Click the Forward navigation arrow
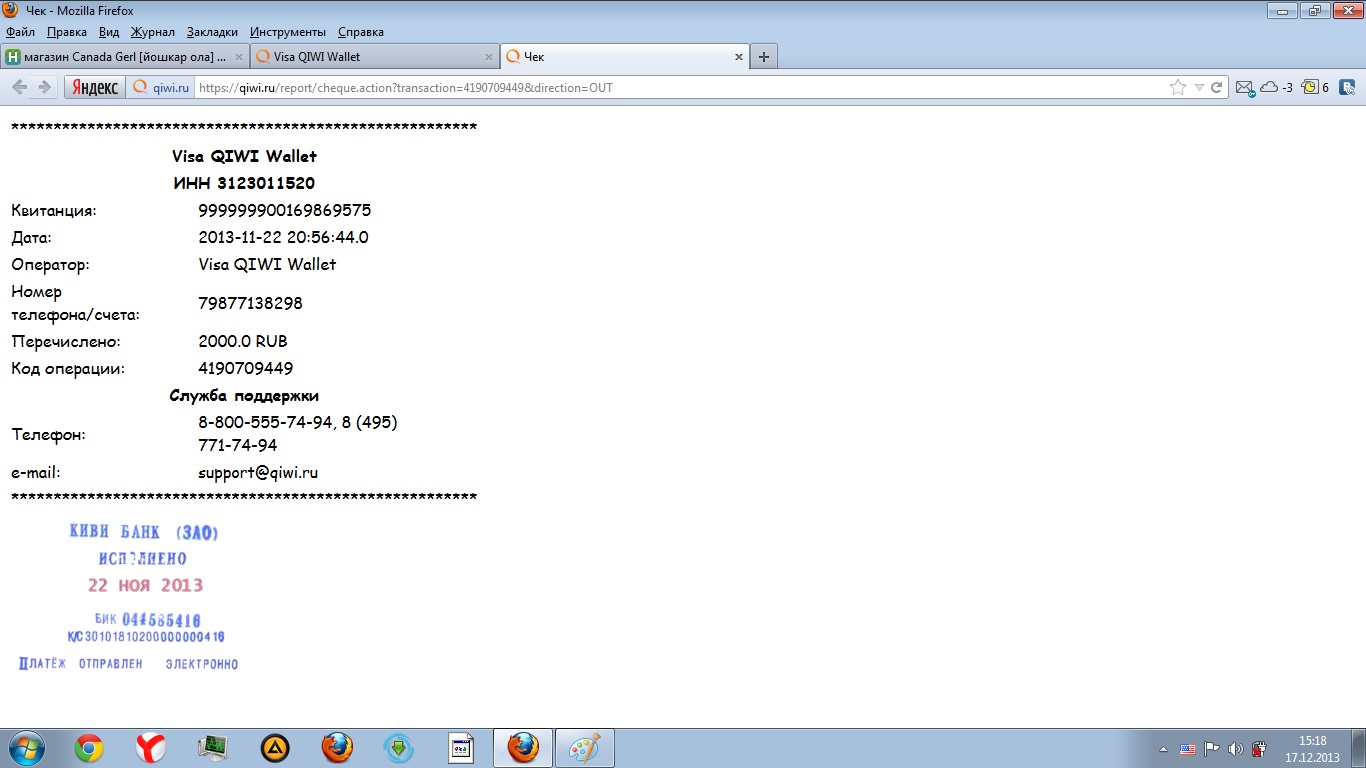 coord(44,88)
